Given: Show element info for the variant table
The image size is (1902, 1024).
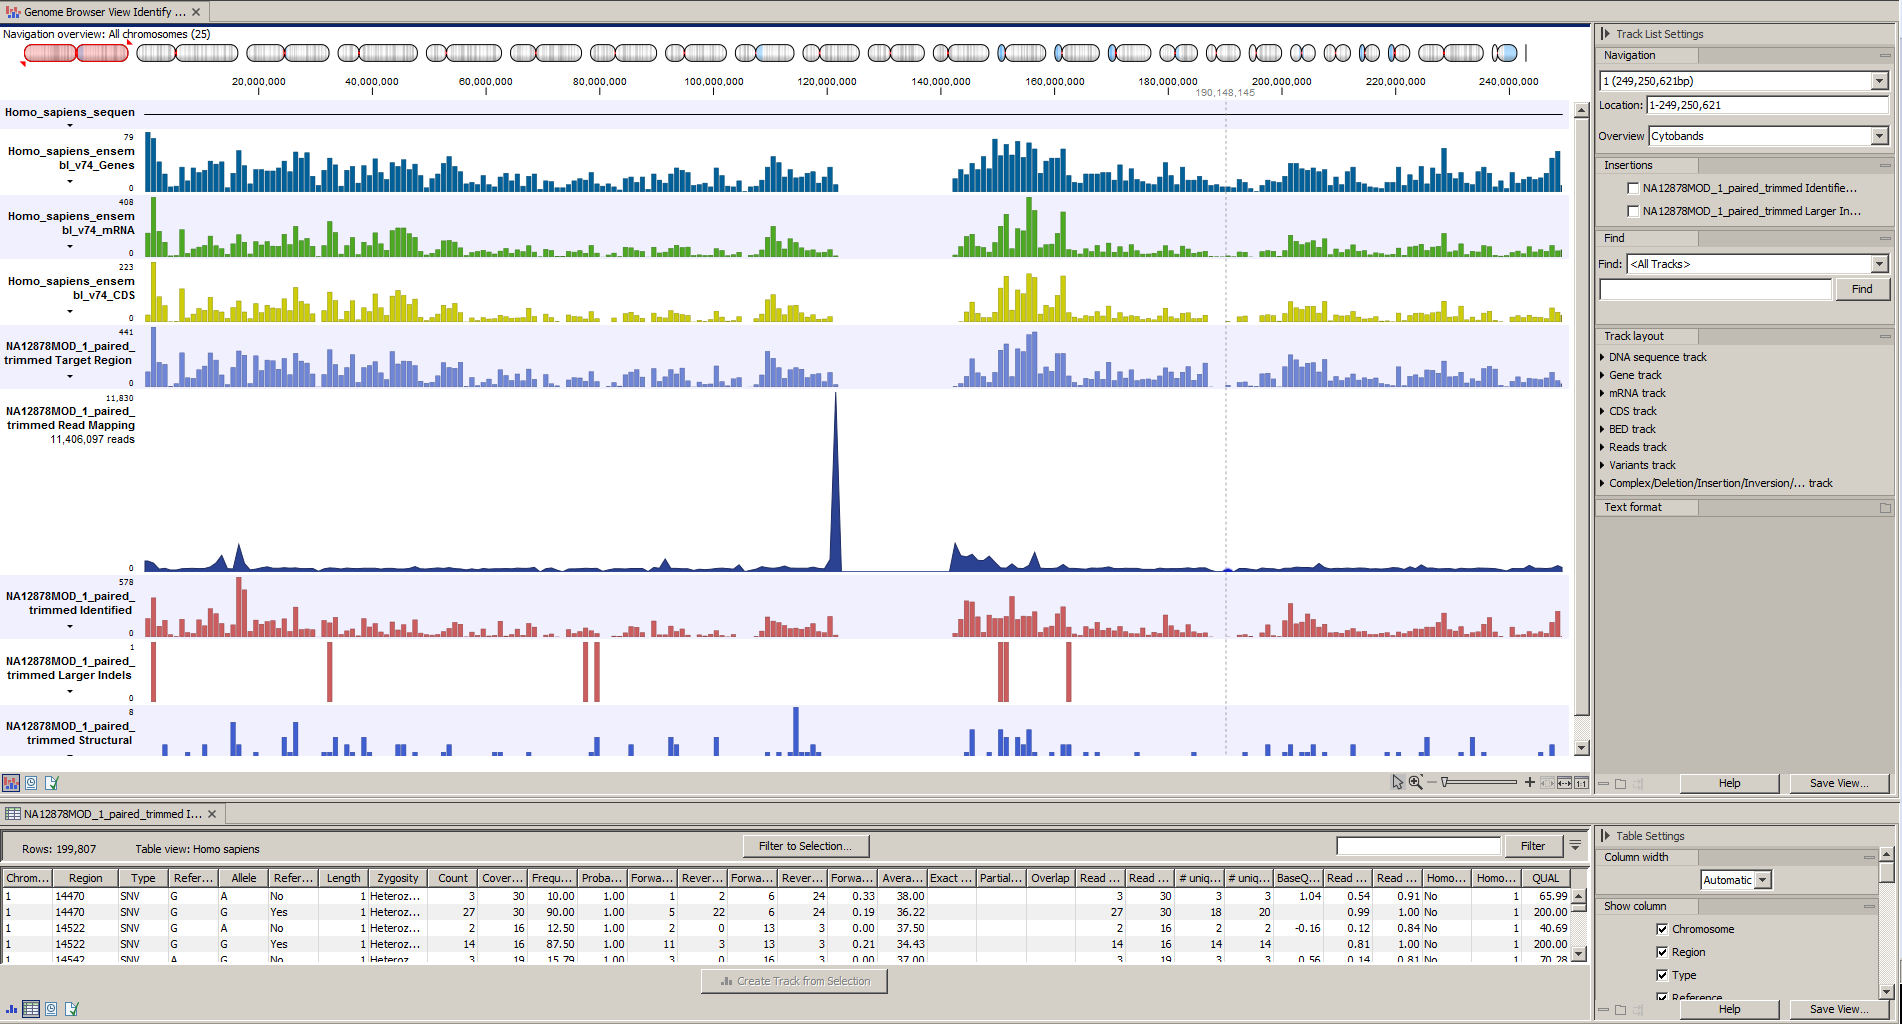Looking at the screenshot, I should coord(71,1009).
